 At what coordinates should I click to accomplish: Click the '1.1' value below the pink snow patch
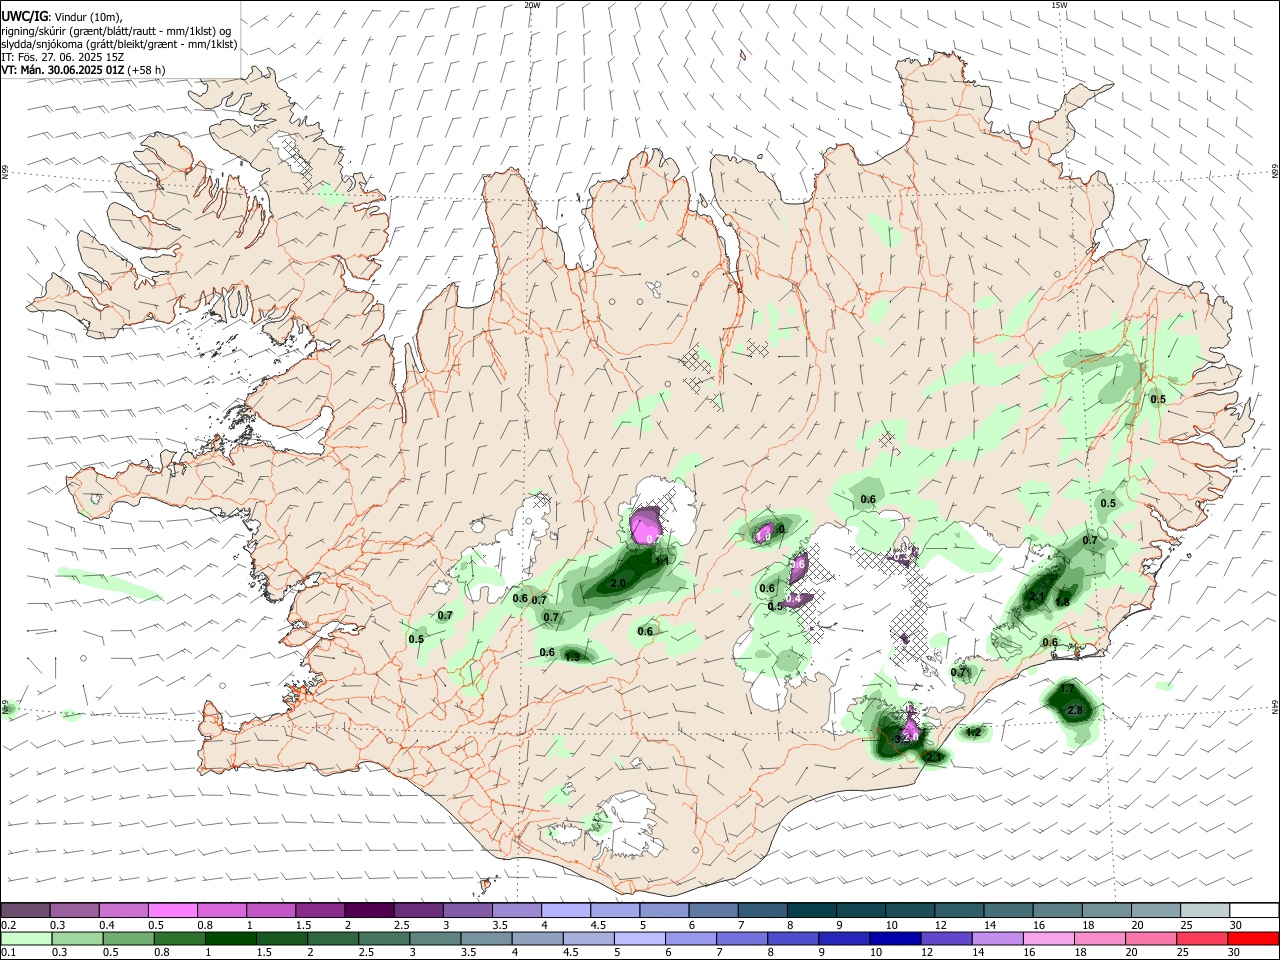click(x=662, y=561)
